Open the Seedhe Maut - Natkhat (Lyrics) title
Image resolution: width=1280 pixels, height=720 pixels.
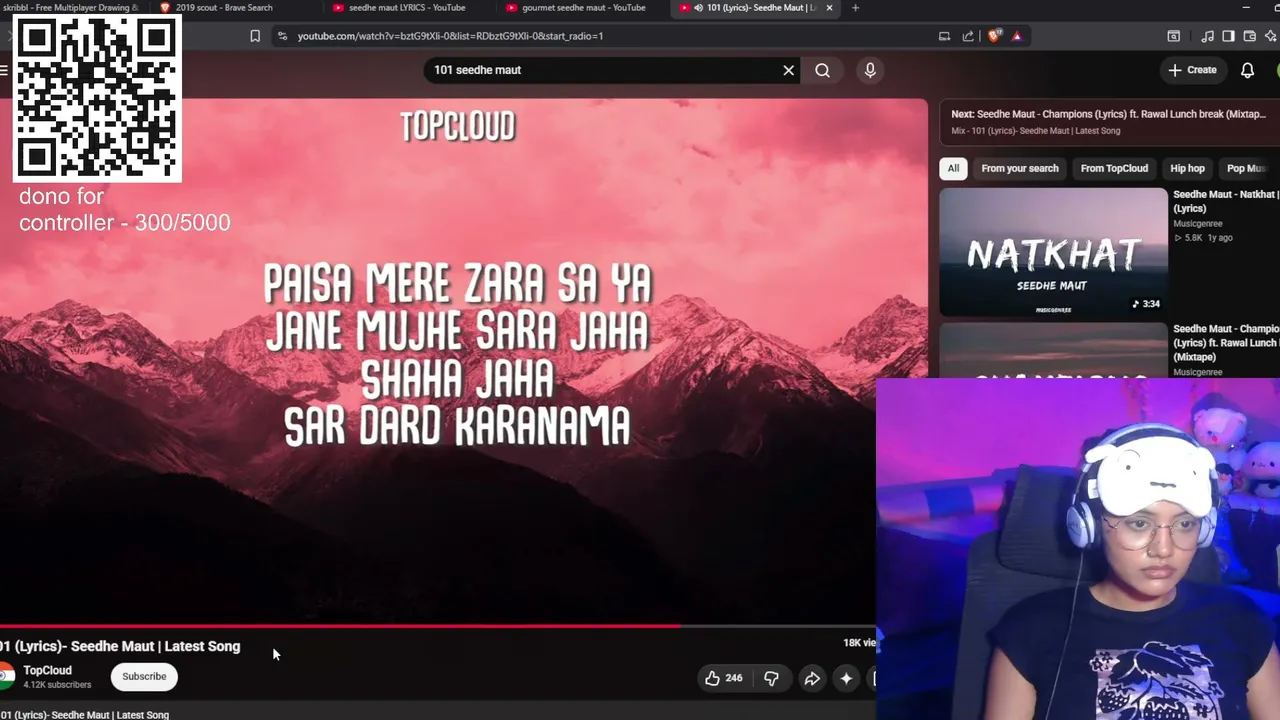point(1226,201)
